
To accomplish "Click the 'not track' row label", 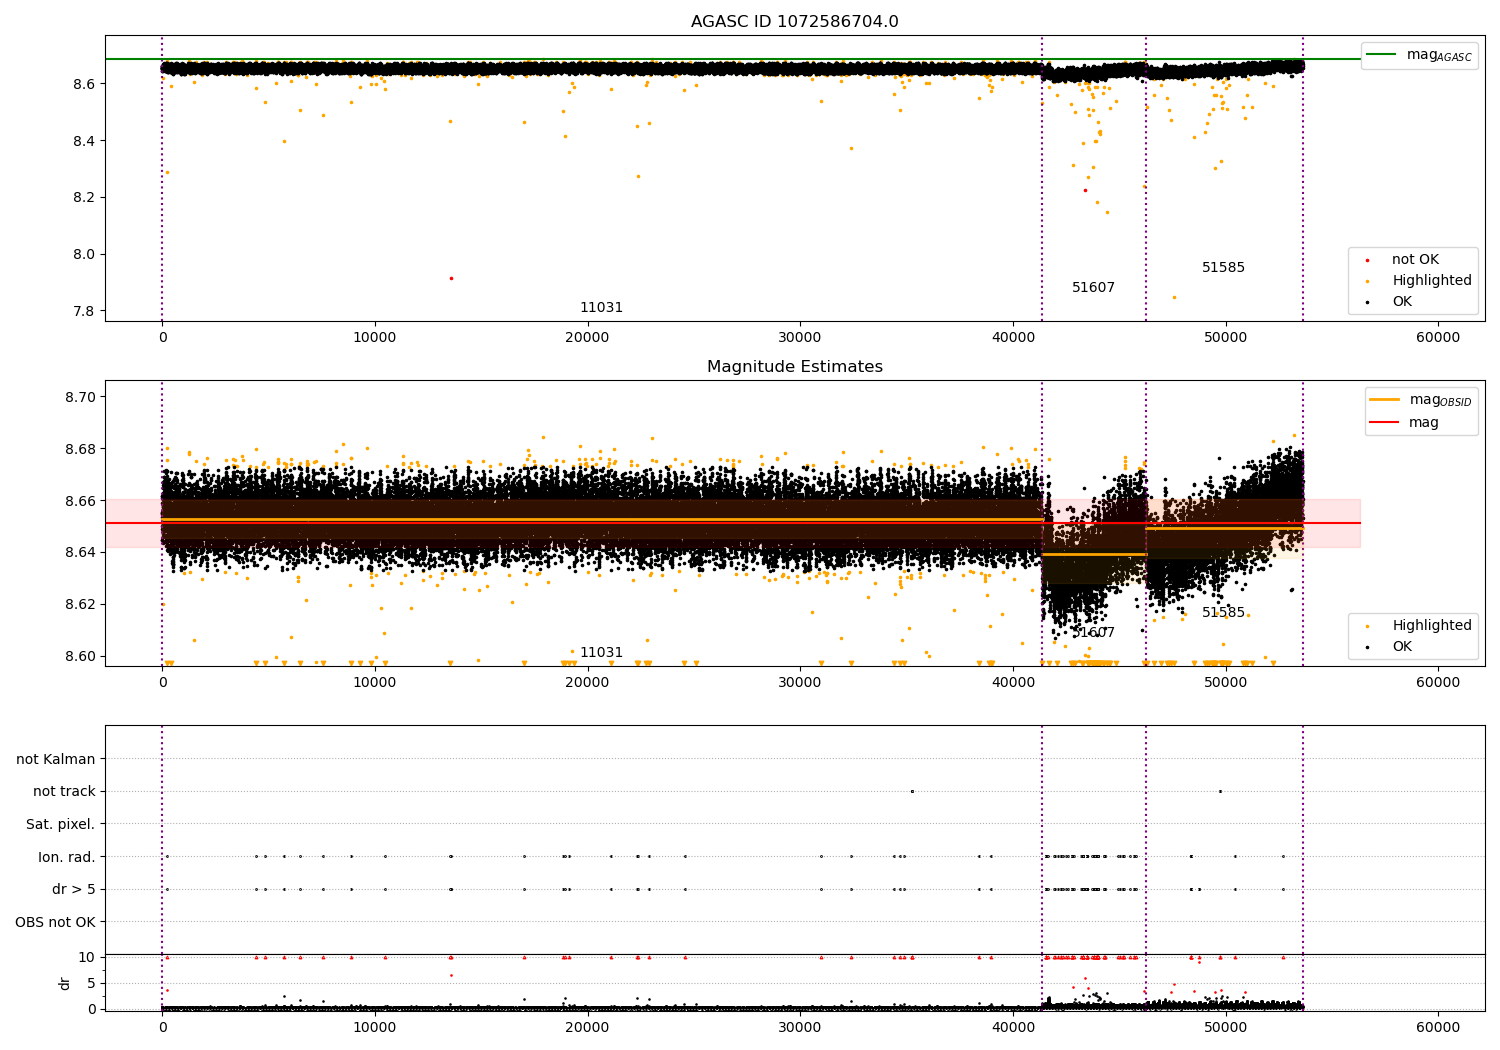I will [x=64, y=792].
